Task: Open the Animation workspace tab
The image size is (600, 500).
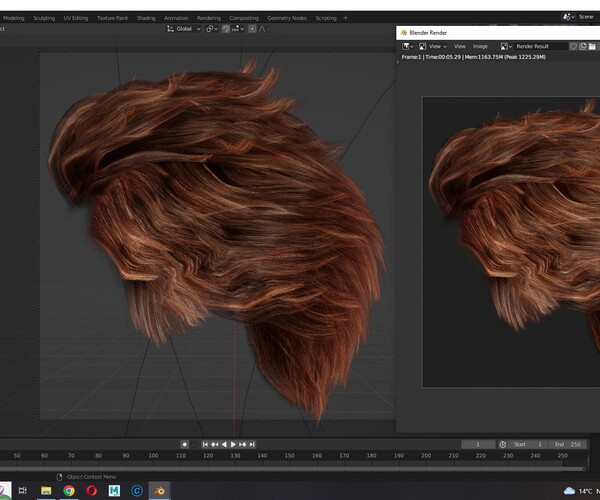Action: click(x=176, y=18)
